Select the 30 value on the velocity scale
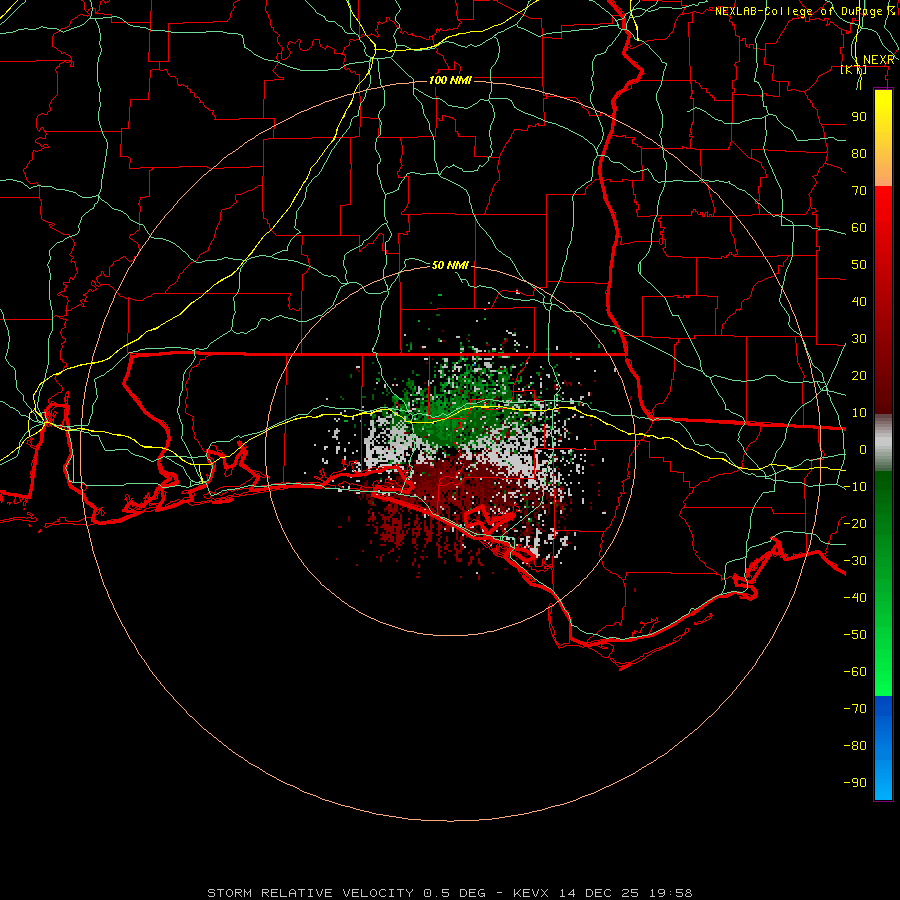900x900 pixels. [859, 339]
